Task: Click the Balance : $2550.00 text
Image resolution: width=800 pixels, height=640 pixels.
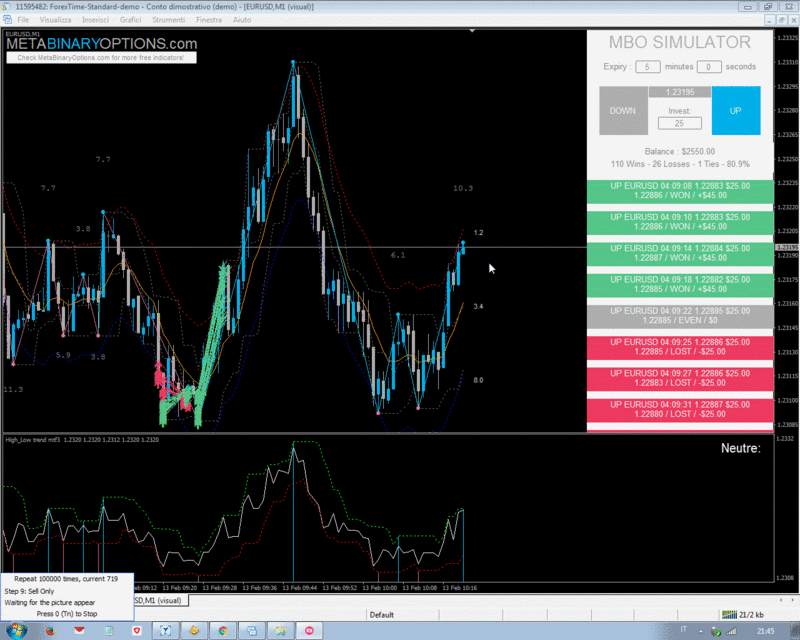Action: click(680, 152)
